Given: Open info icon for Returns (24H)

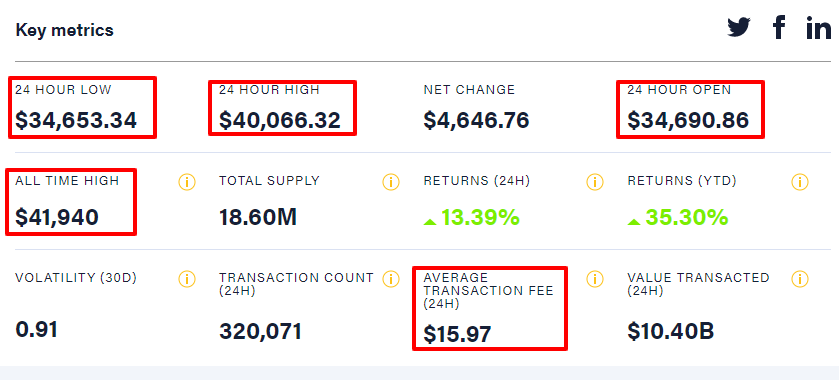Looking at the screenshot, I should [594, 182].
